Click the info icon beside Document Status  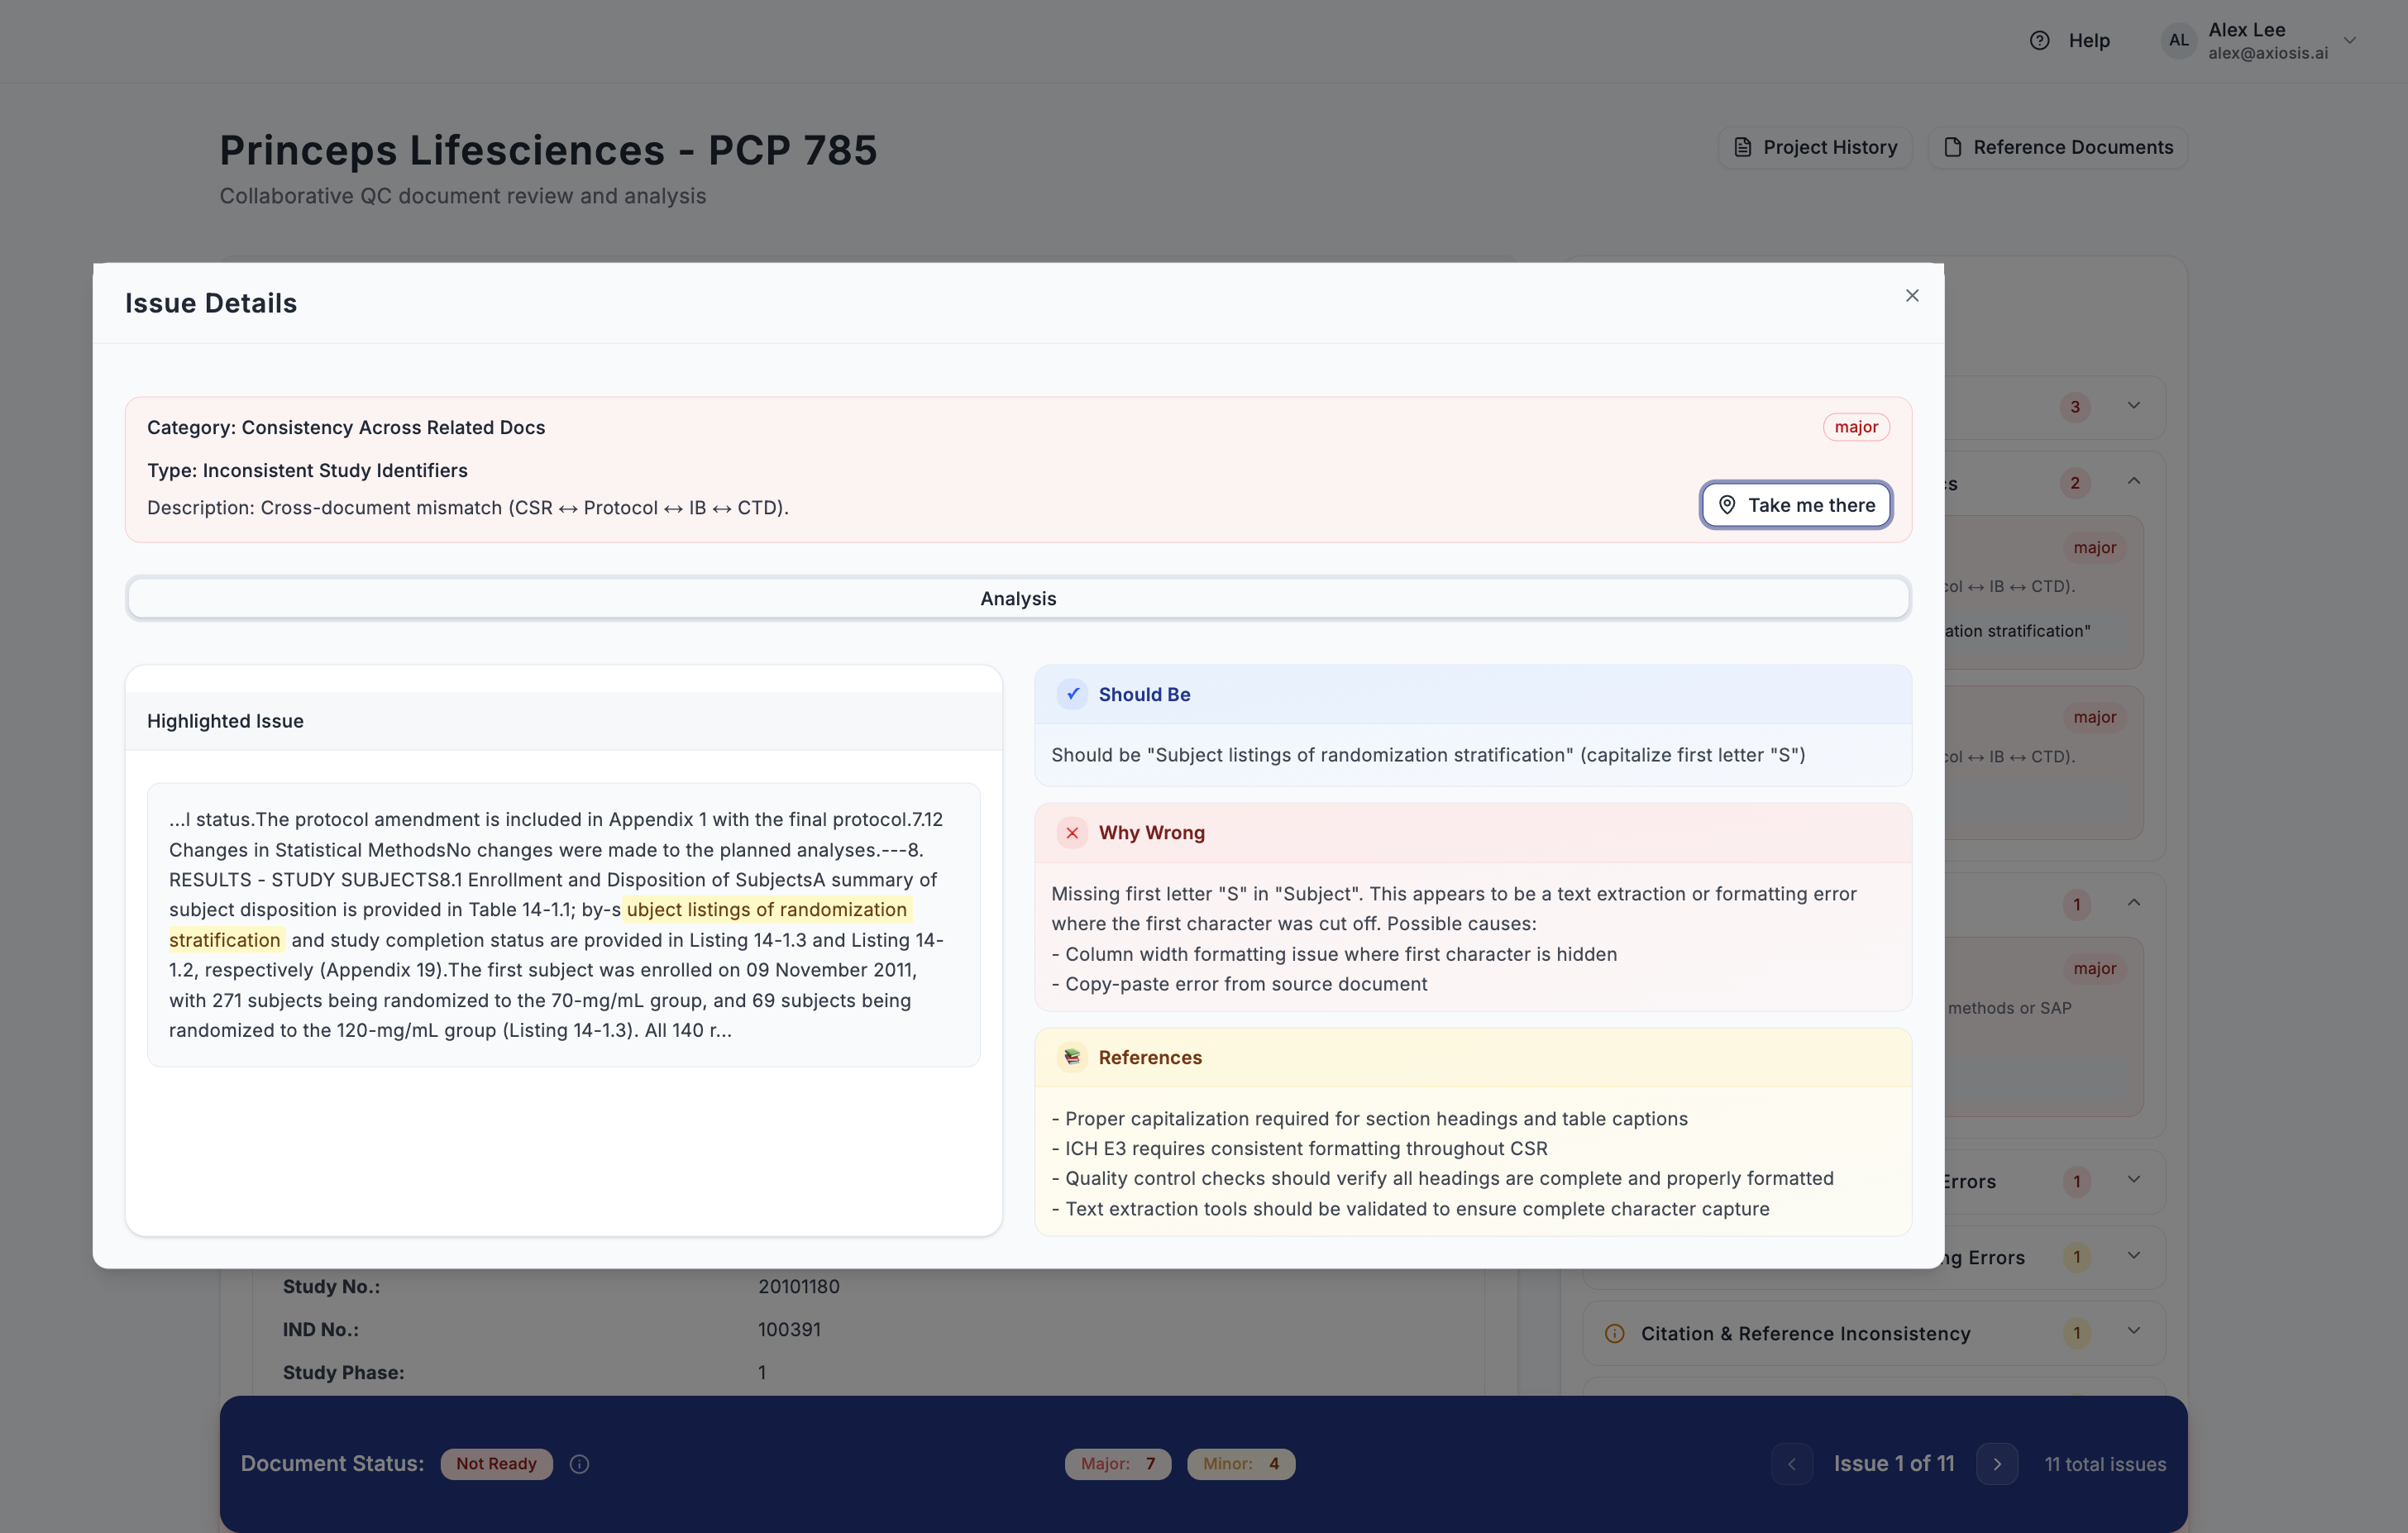tap(579, 1464)
